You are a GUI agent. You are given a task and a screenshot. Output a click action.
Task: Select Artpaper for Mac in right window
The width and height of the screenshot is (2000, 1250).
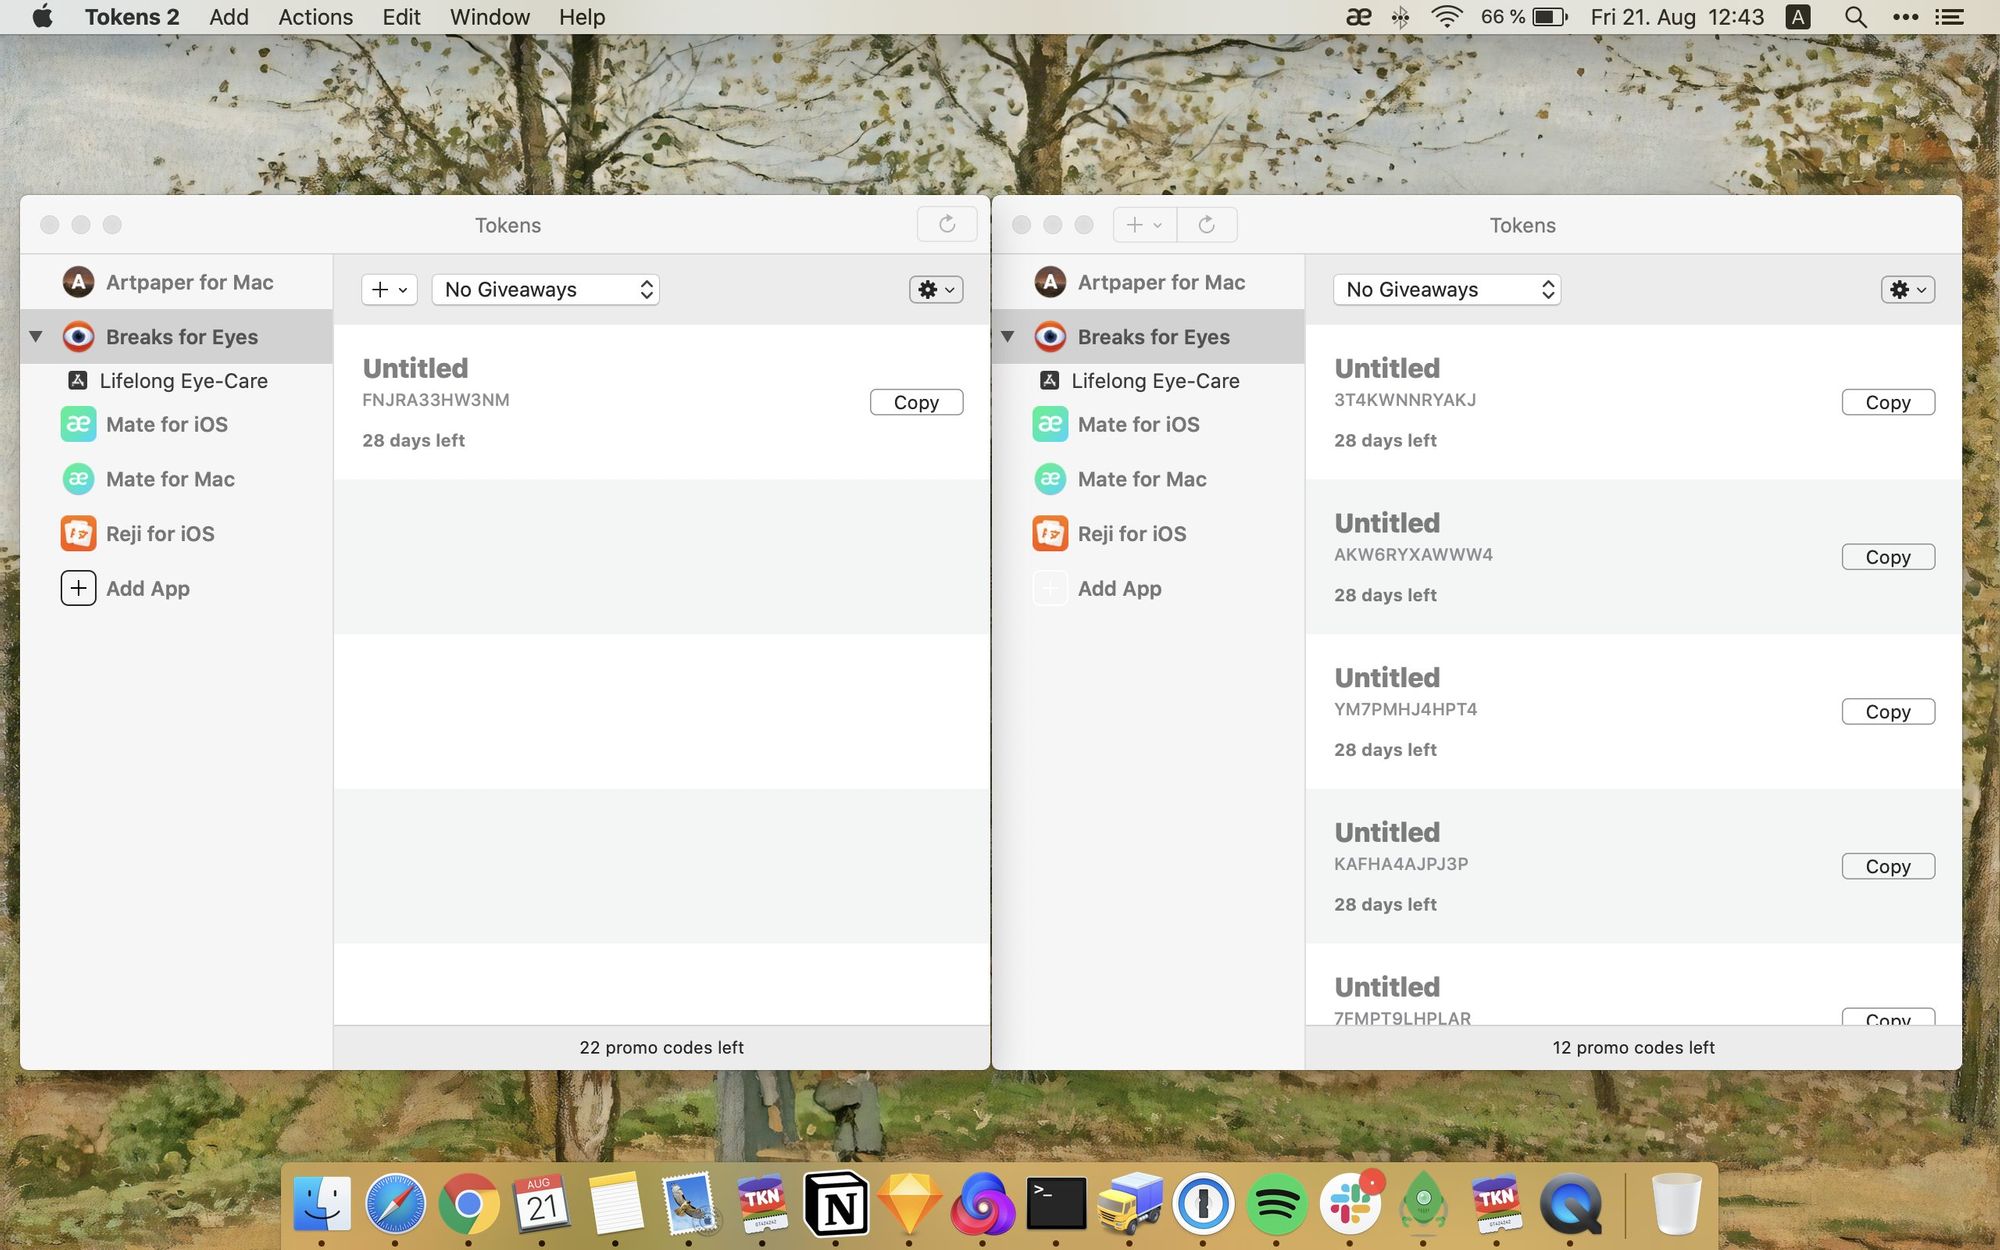point(1148,282)
